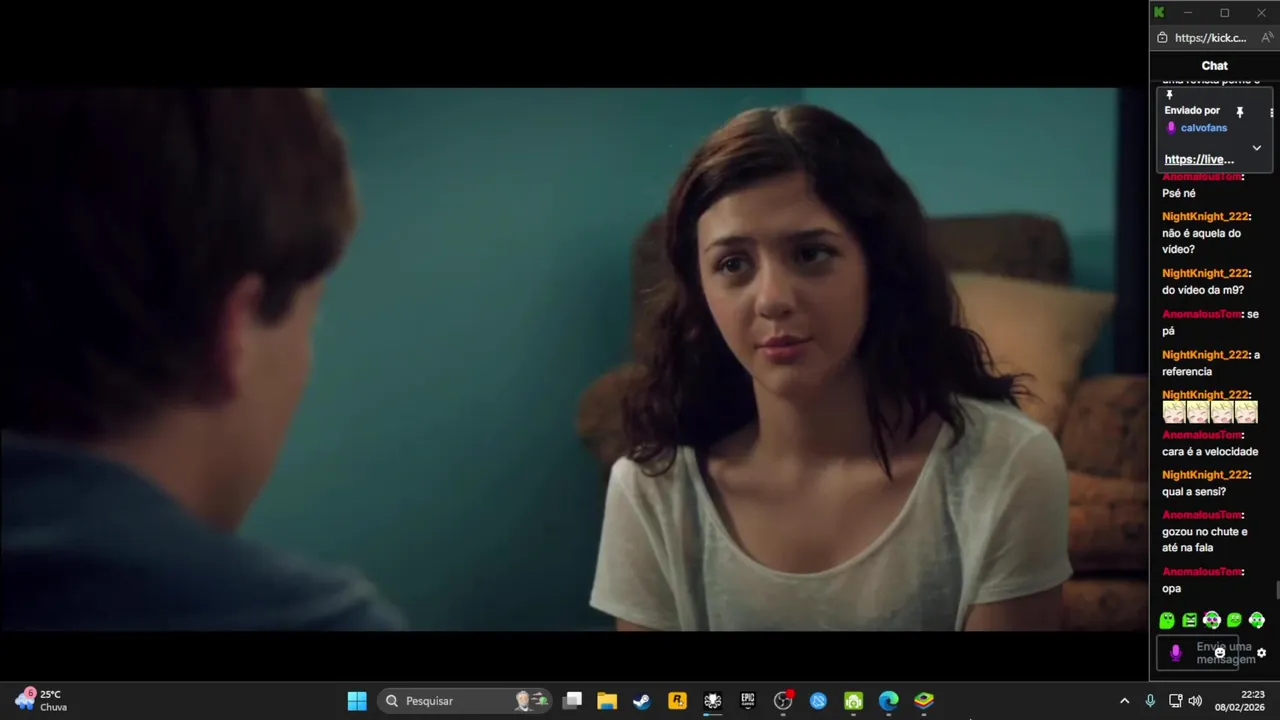Click the video player area
The width and height of the screenshot is (1280, 720).
click(574, 359)
